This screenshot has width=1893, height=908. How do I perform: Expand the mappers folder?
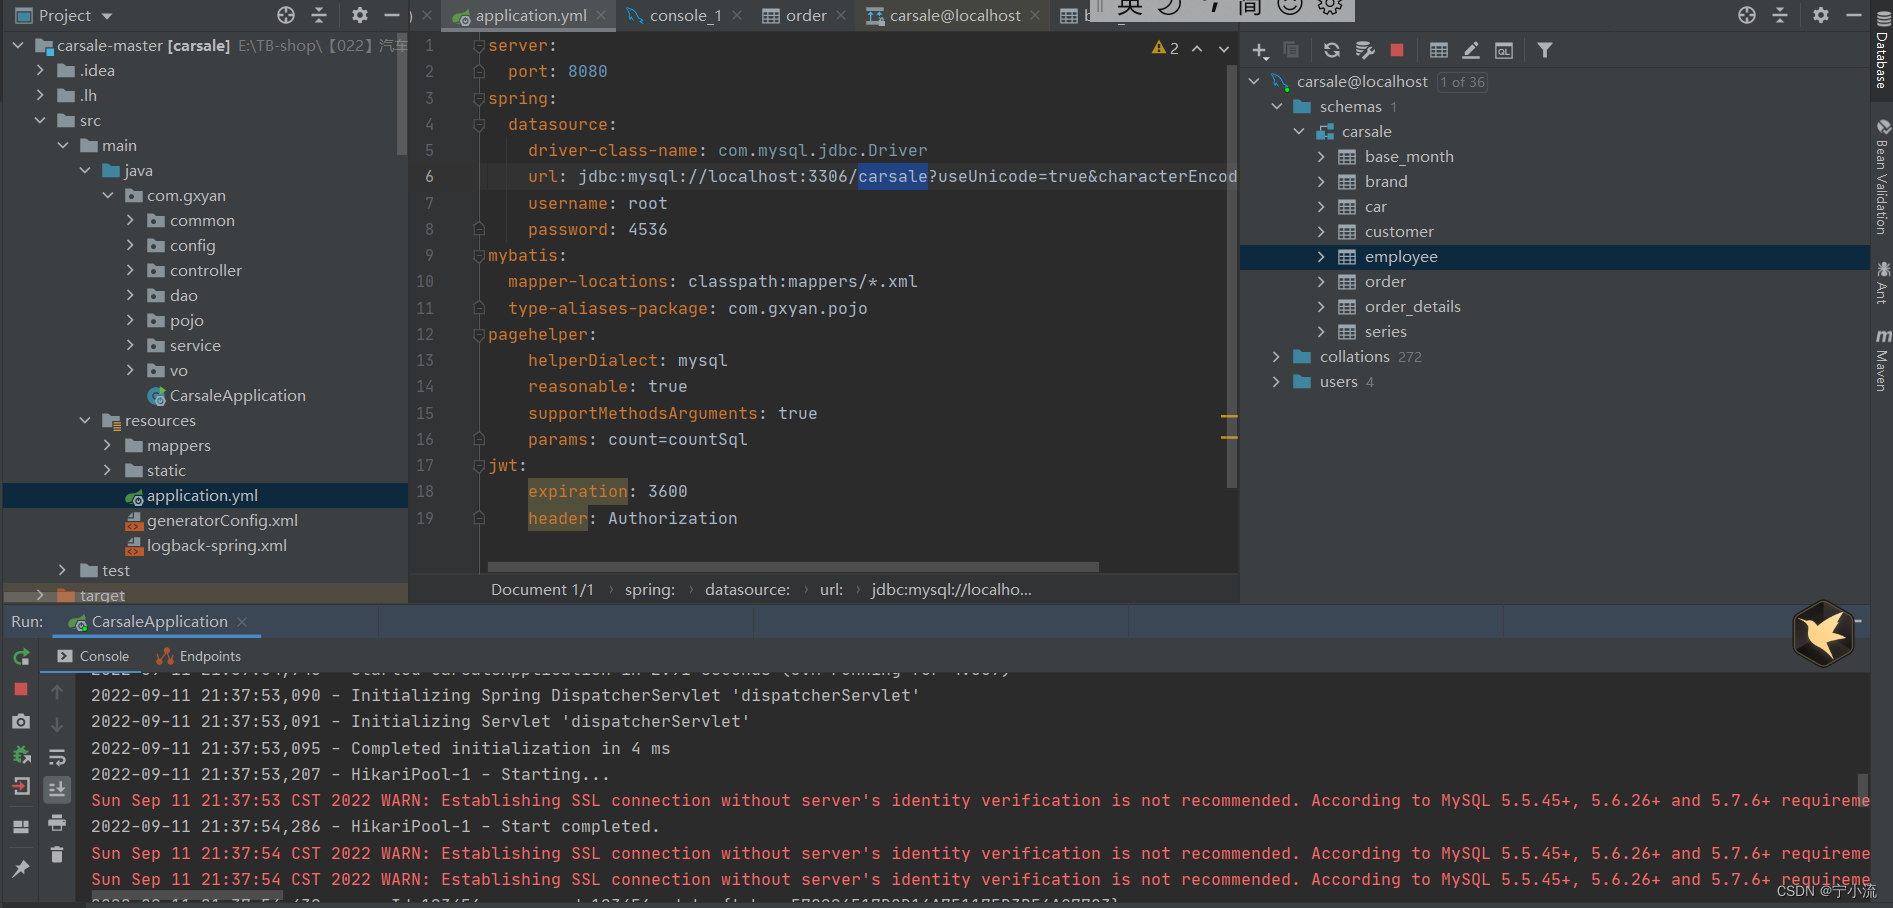107,445
